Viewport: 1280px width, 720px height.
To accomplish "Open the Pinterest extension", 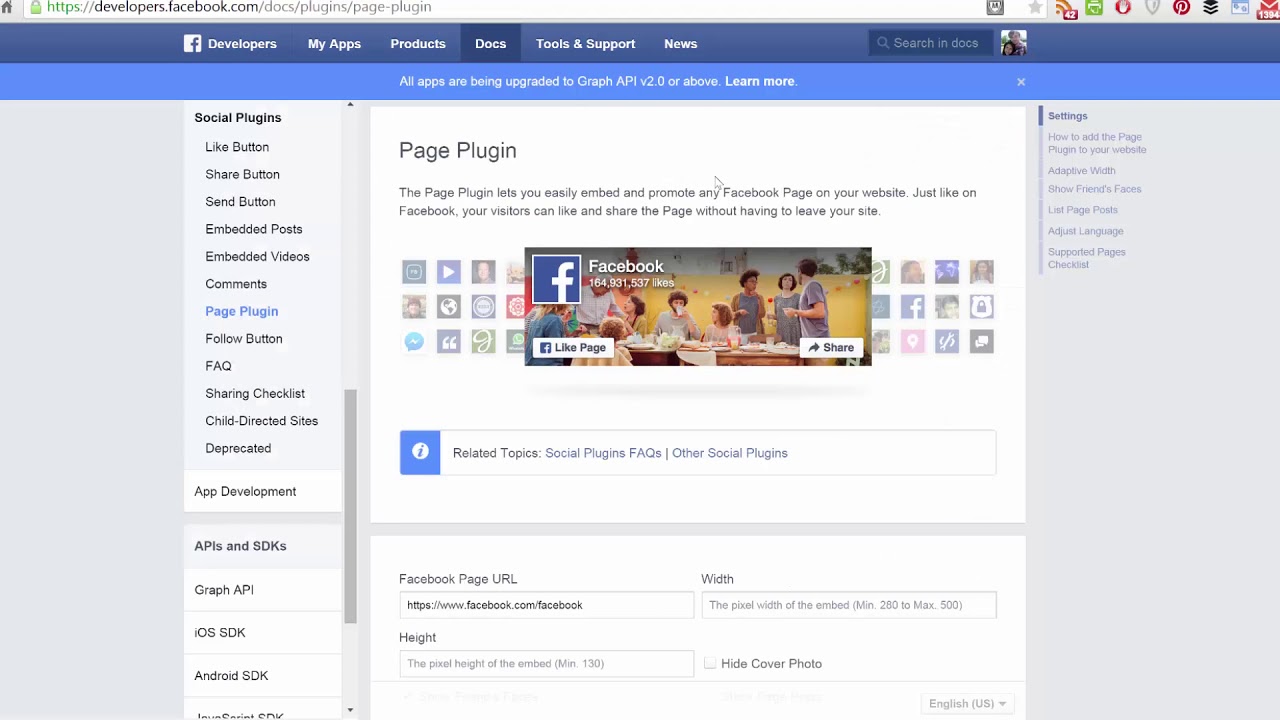I will pyautogui.click(x=1181, y=7).
